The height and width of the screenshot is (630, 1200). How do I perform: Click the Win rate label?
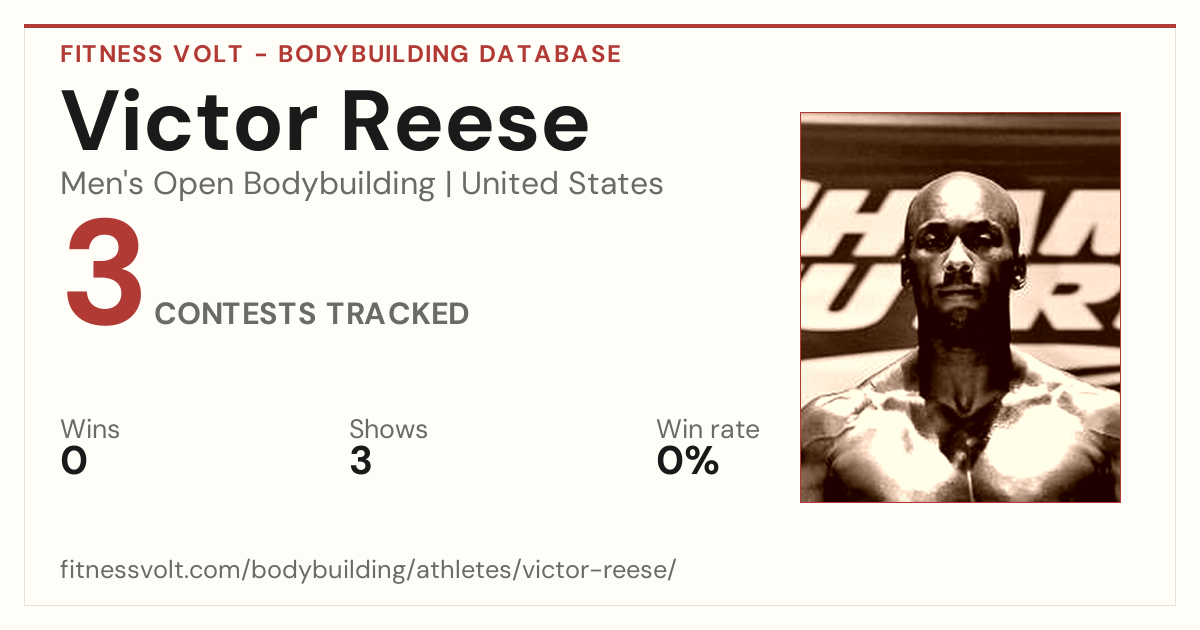point(708,430)
